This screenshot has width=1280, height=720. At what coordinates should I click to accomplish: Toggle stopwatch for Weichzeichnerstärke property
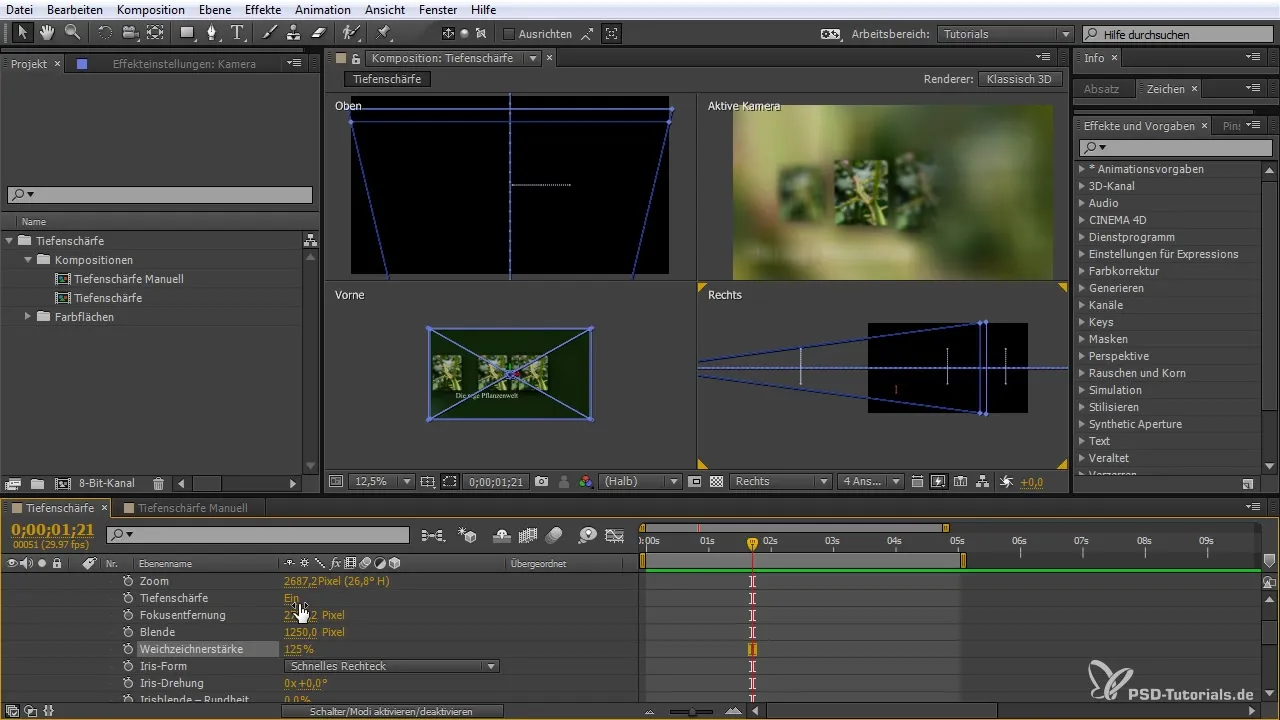click(128, 649)
